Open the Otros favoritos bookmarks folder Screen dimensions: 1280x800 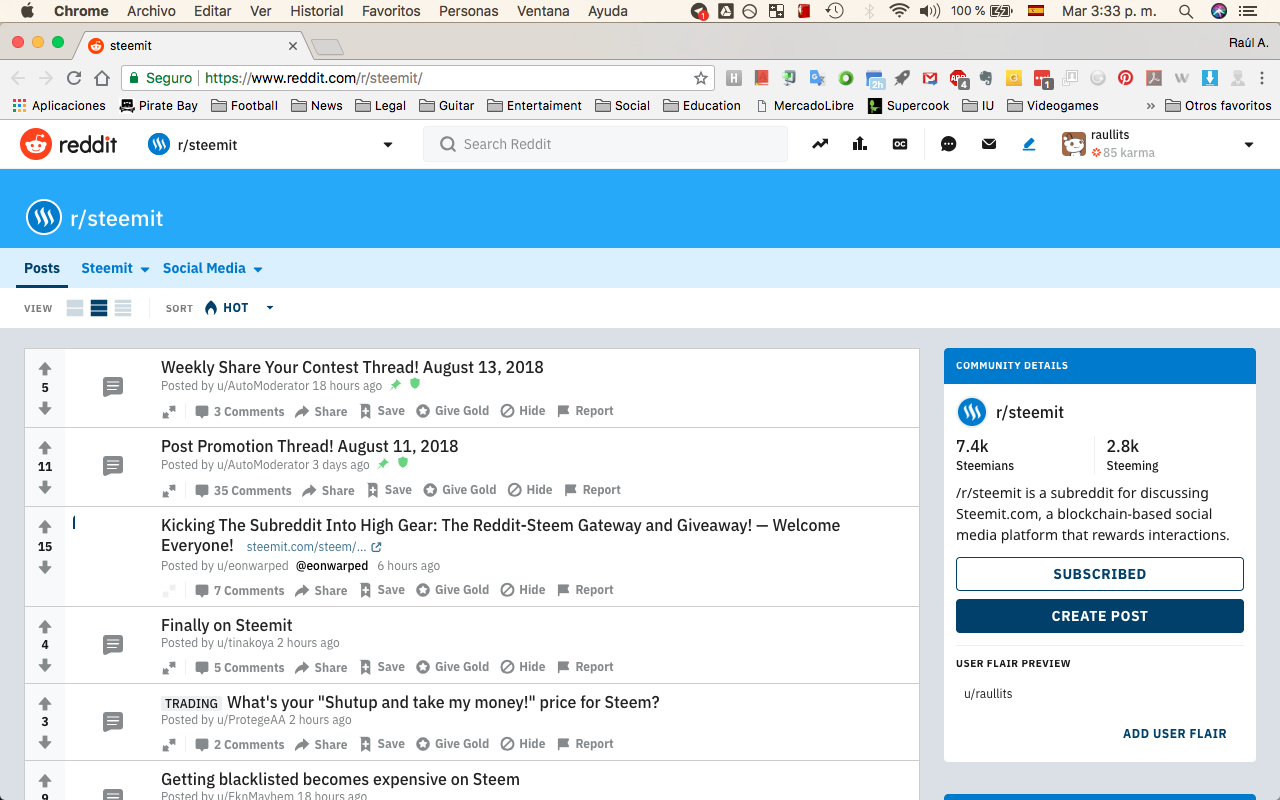(1218, 105)
